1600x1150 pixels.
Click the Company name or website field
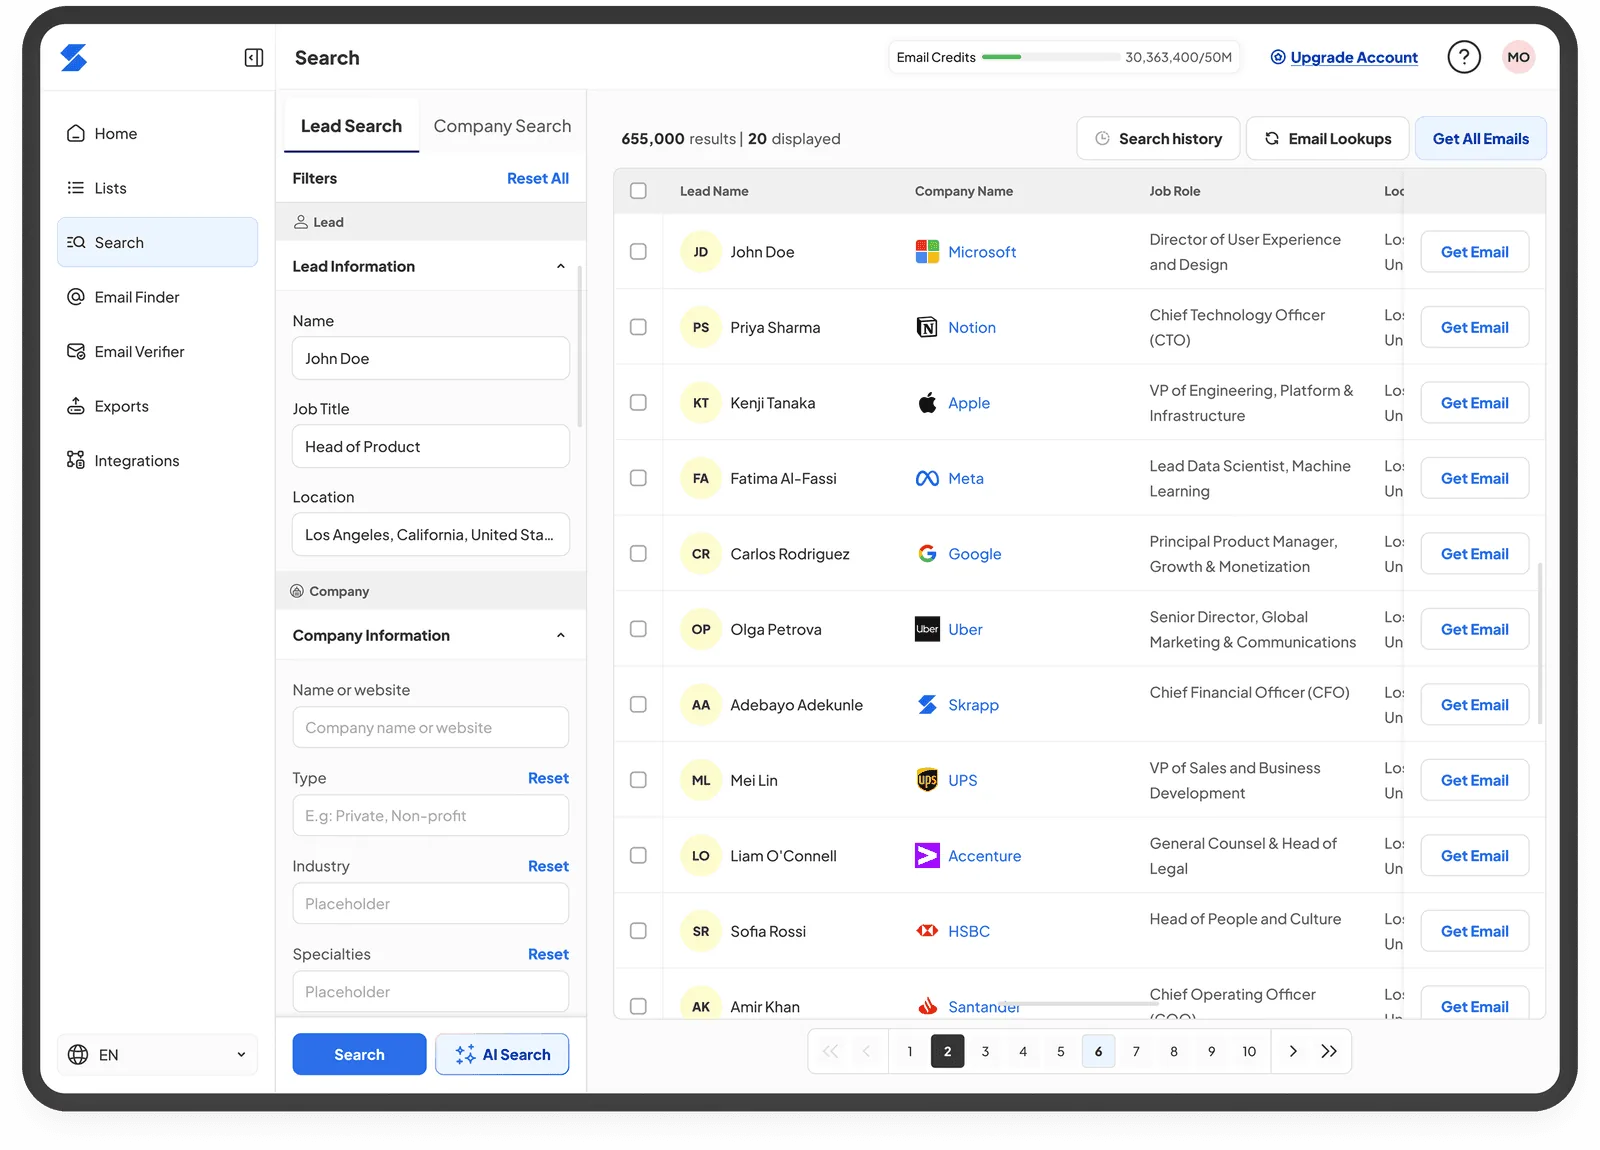coord(431,728)
